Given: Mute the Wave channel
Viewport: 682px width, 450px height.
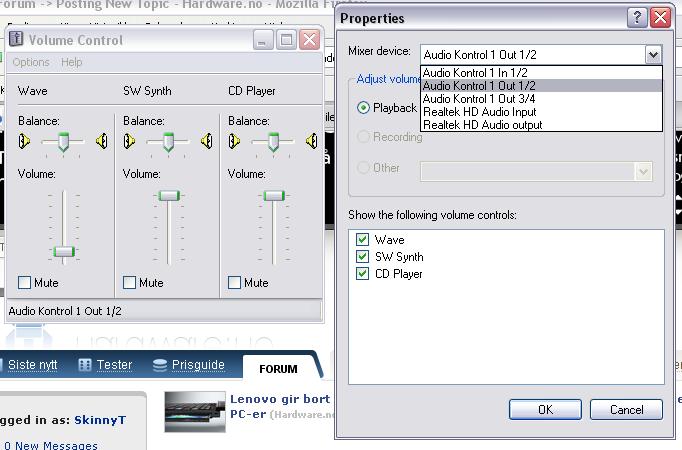Looking at the screenshot, I should (x=24, y=283).
